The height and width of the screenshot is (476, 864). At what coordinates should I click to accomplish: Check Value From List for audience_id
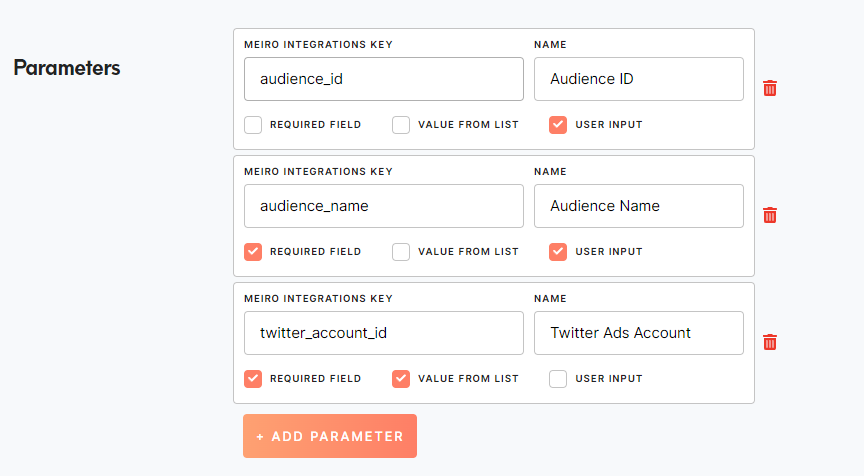401,125
